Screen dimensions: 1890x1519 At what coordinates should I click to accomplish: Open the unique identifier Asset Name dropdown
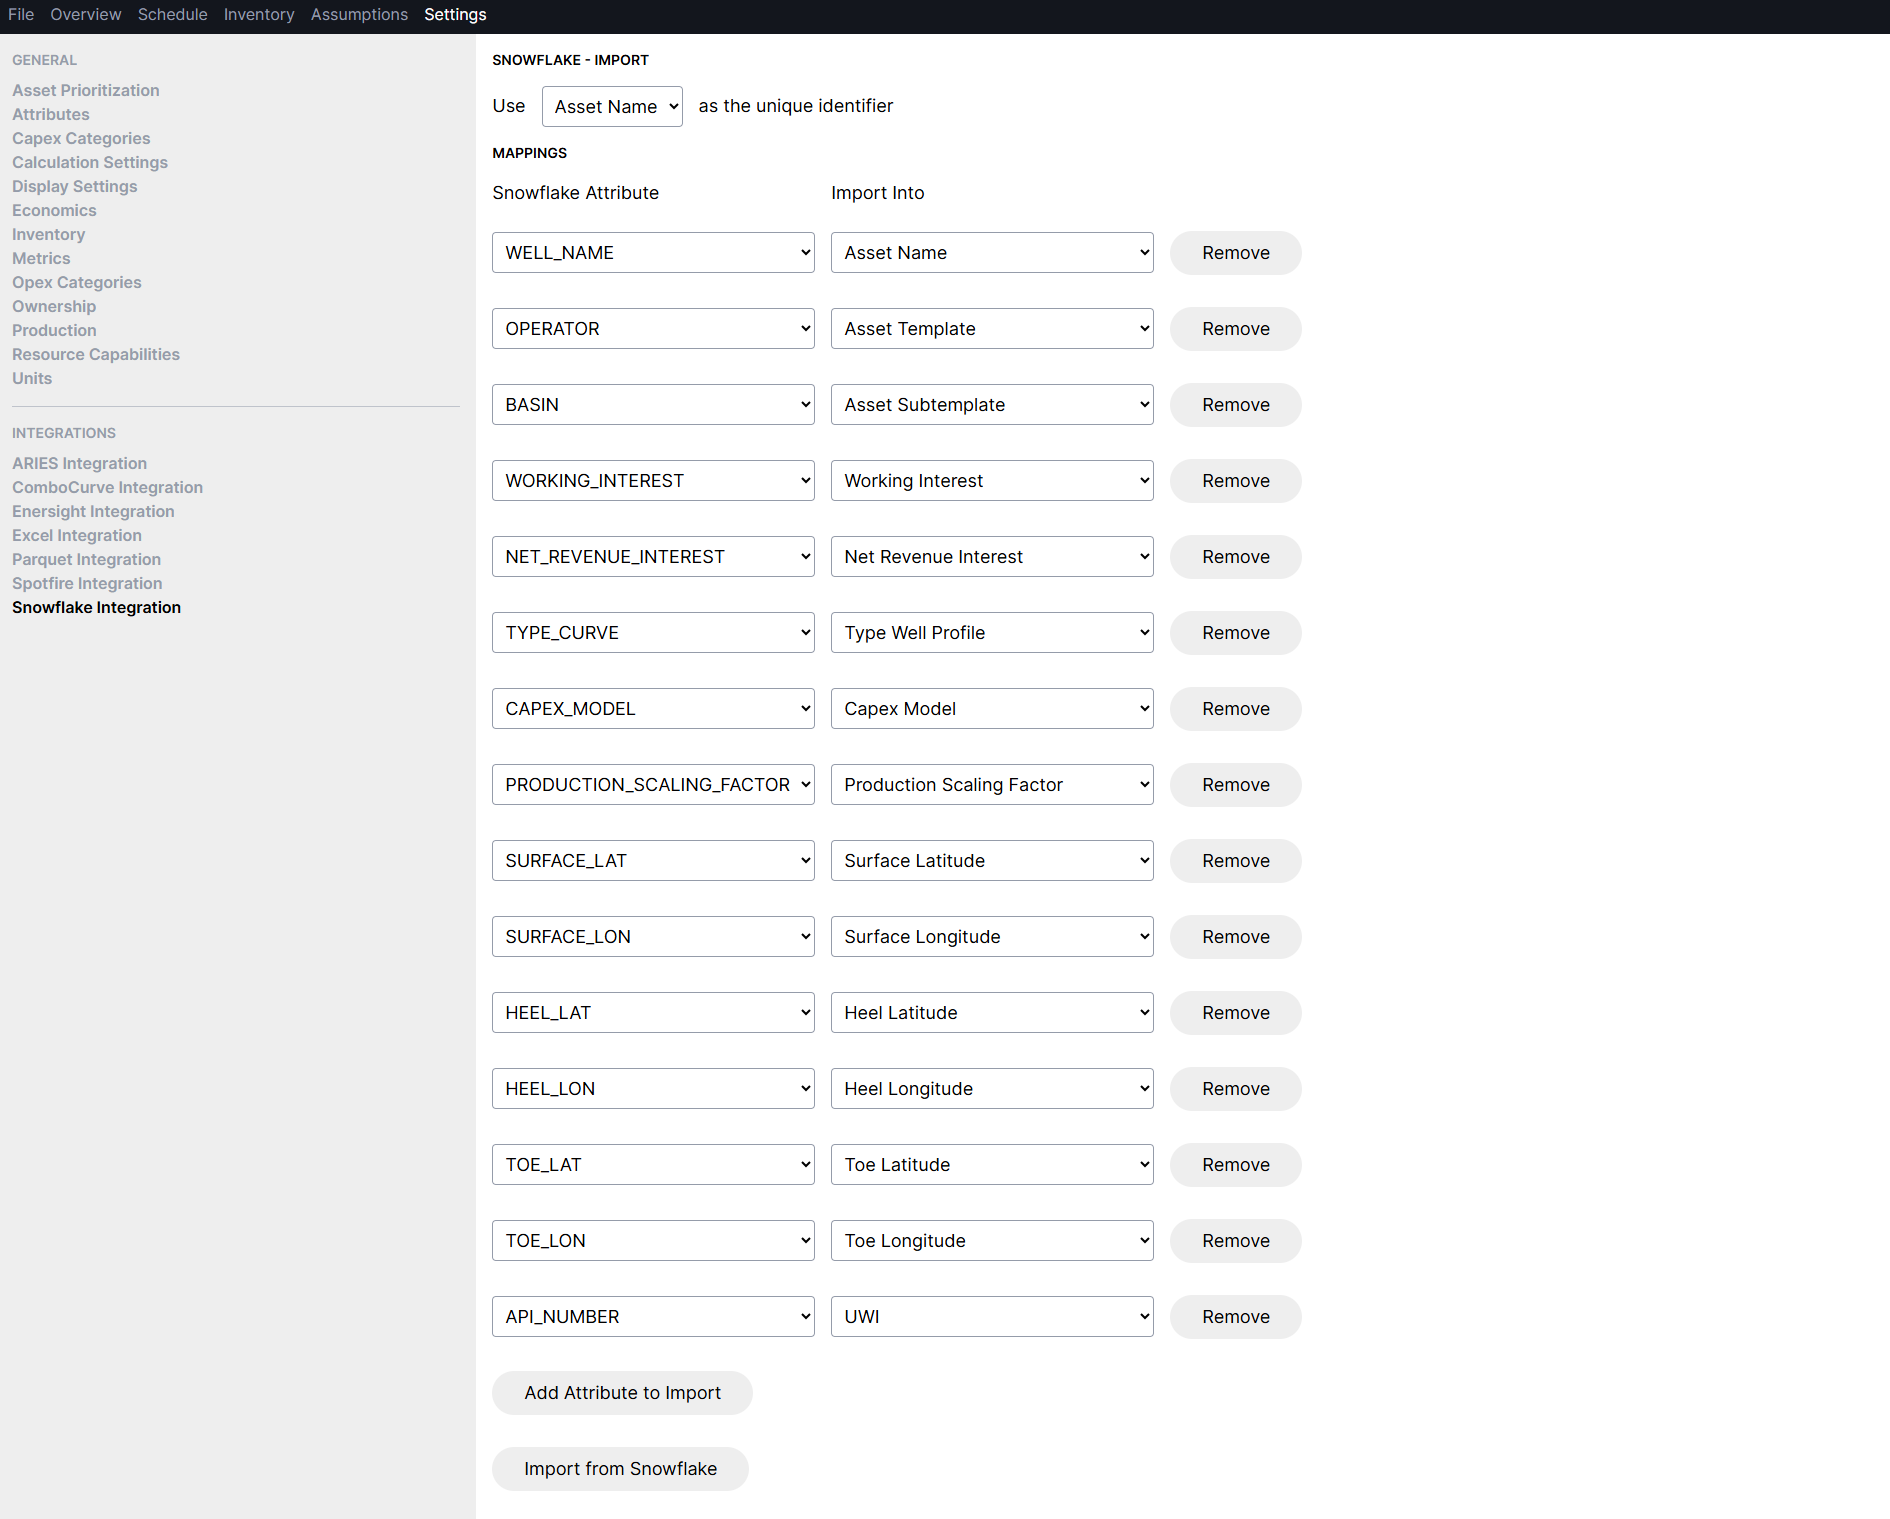pyautogui.click(x=612, y=106)
